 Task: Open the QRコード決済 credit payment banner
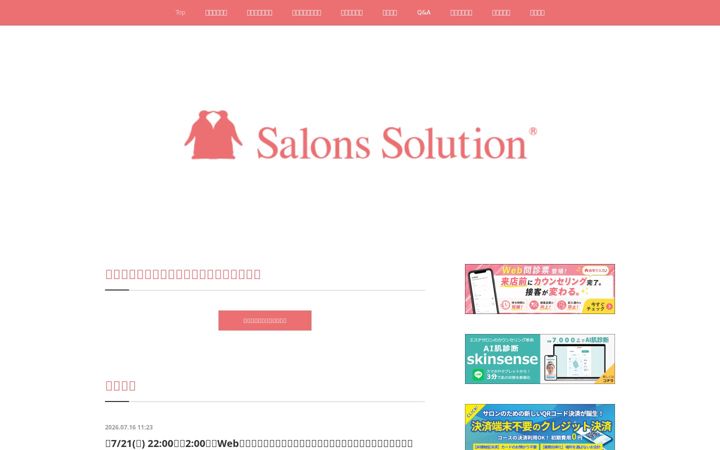click(x=540, y=427)
